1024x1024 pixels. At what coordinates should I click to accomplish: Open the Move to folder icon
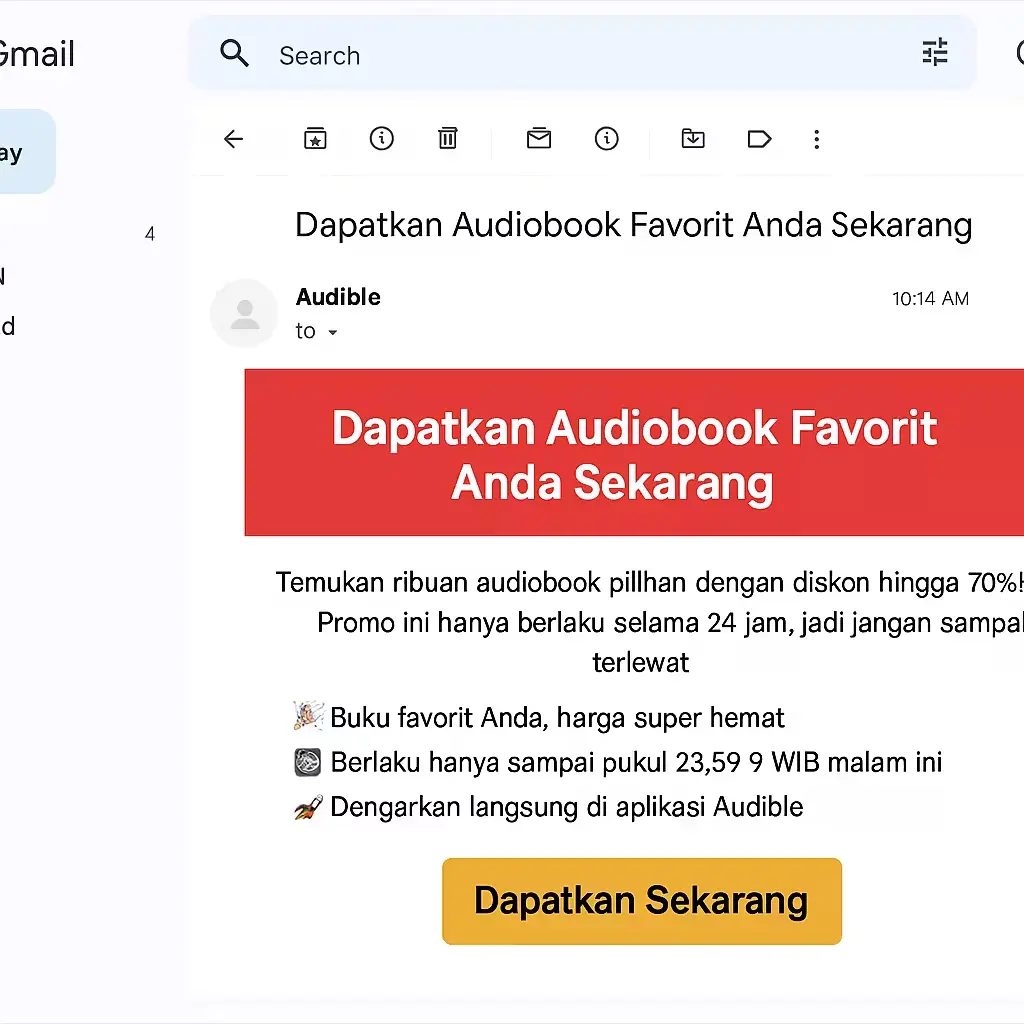point(693,139)
